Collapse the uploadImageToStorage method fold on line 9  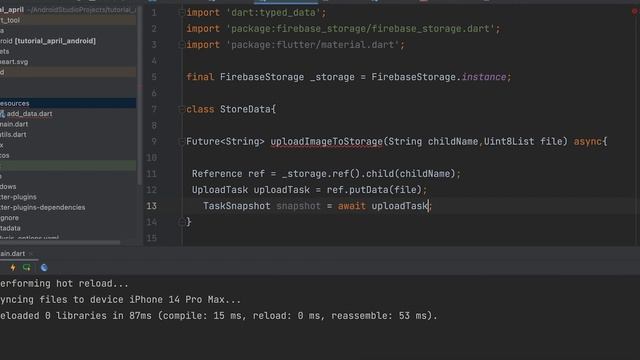coord(182,142)
